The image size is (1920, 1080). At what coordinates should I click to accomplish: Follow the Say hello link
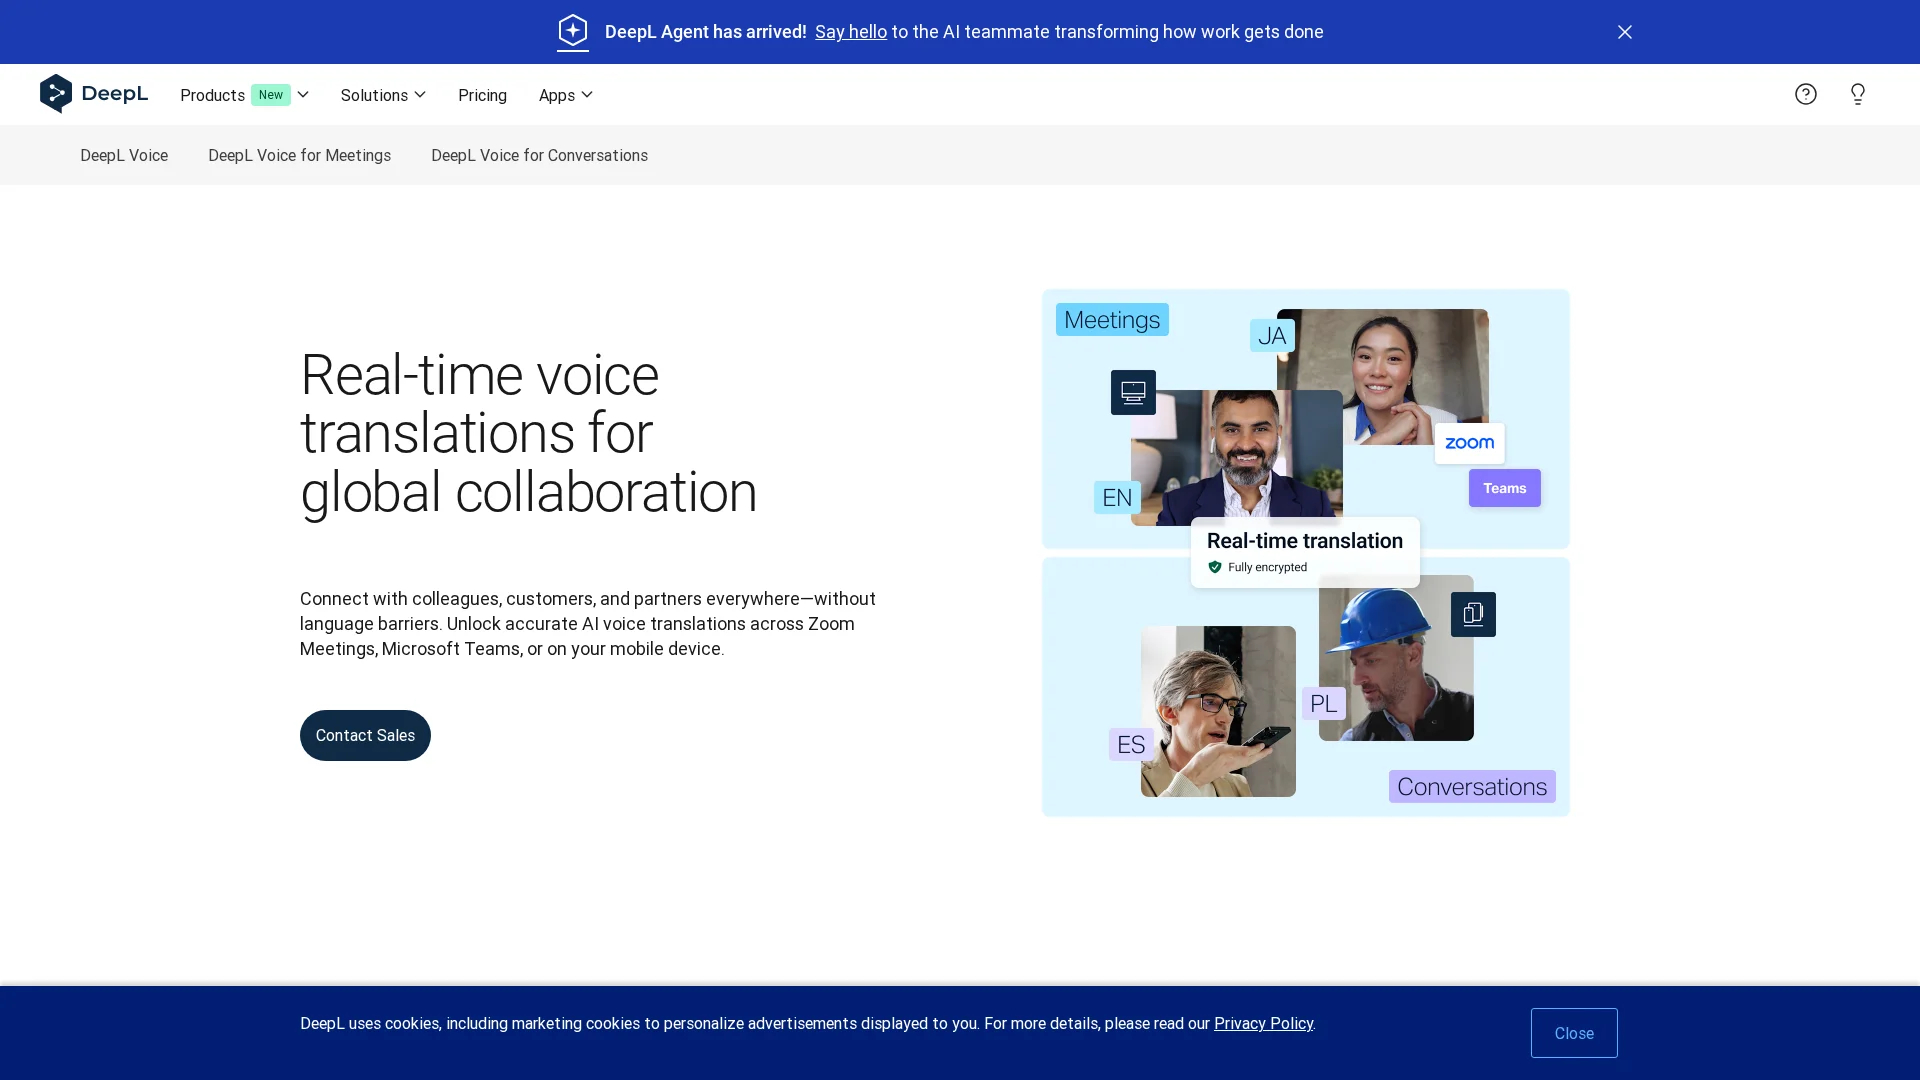pyautogui.click(x=850, y=32)
